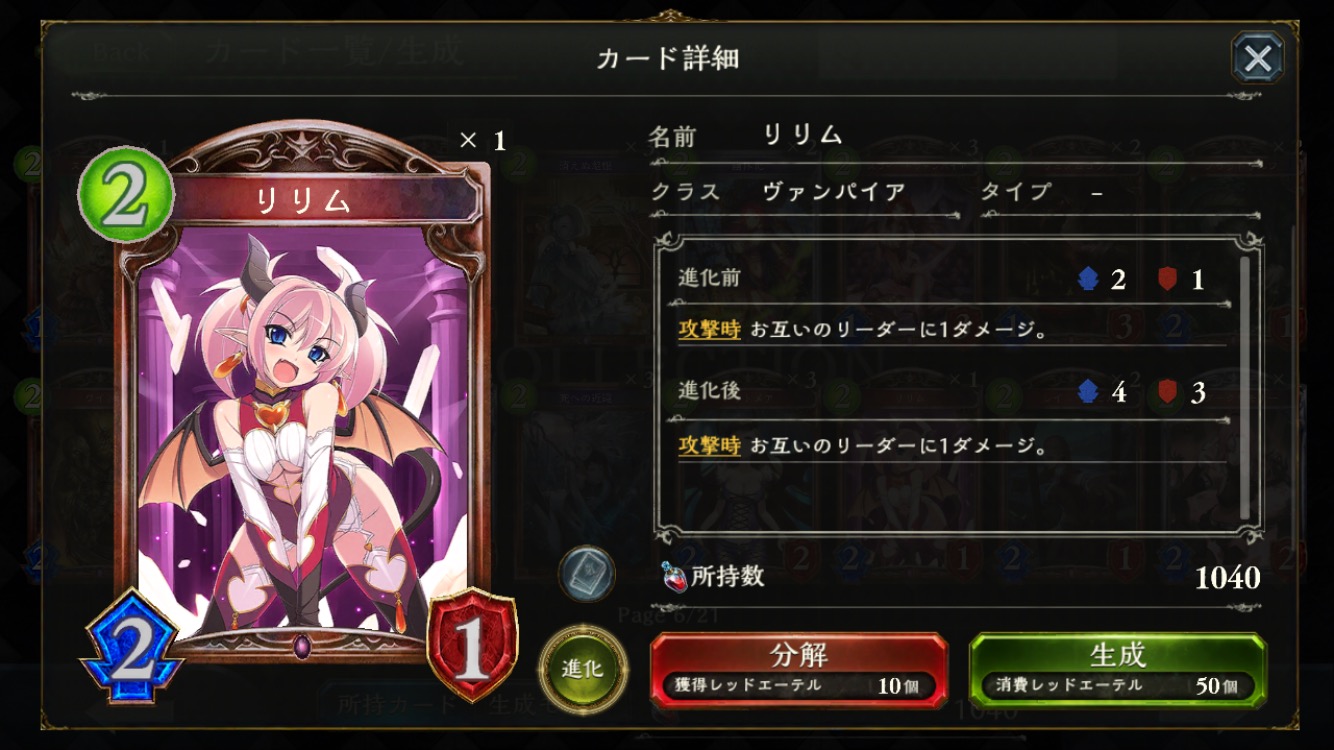Click the 進化後 blue attack icon
This screenshot has height=750, width=1334.
point(1089,392)
